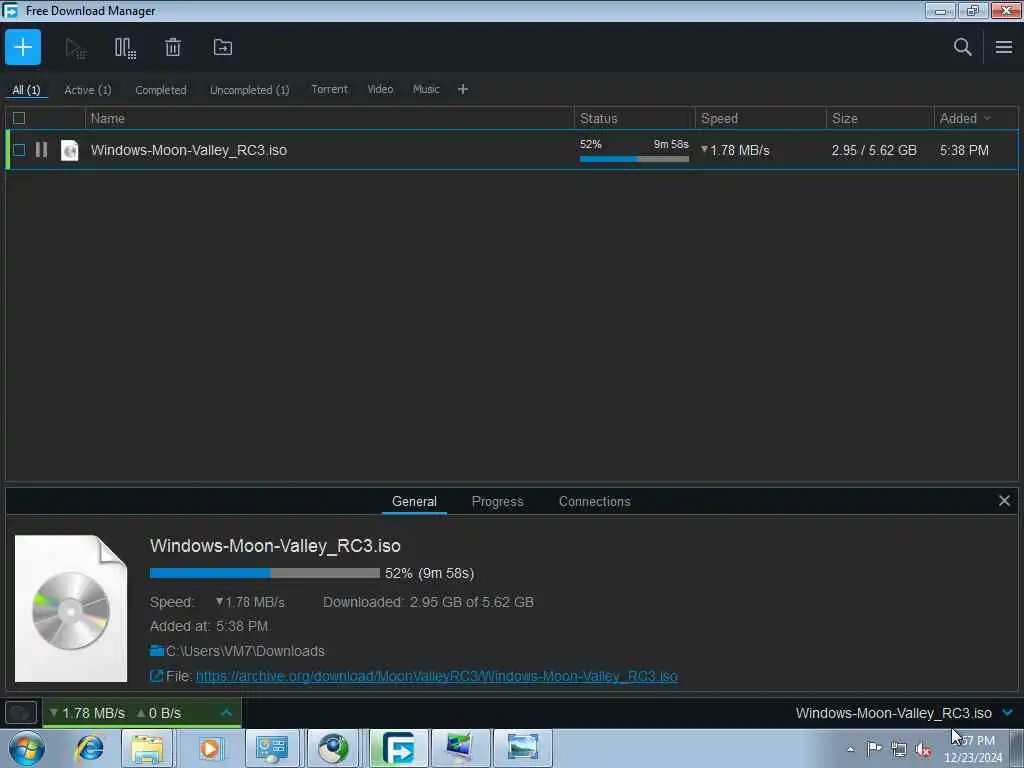Collapse details using chevron by status bar filename

click(1007, 712)
